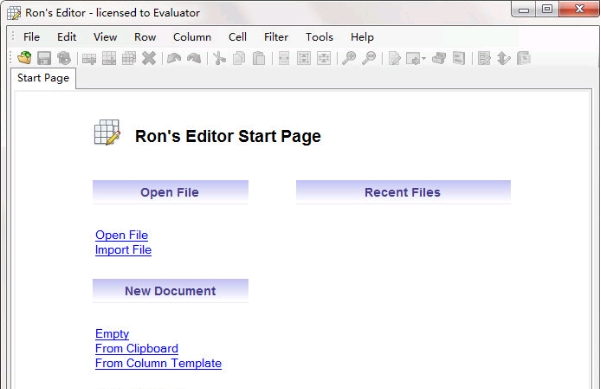This screenshot has height=389, width=601.
Task: Click the Ron's Editor Start Page heading
Action: point(228,136)
